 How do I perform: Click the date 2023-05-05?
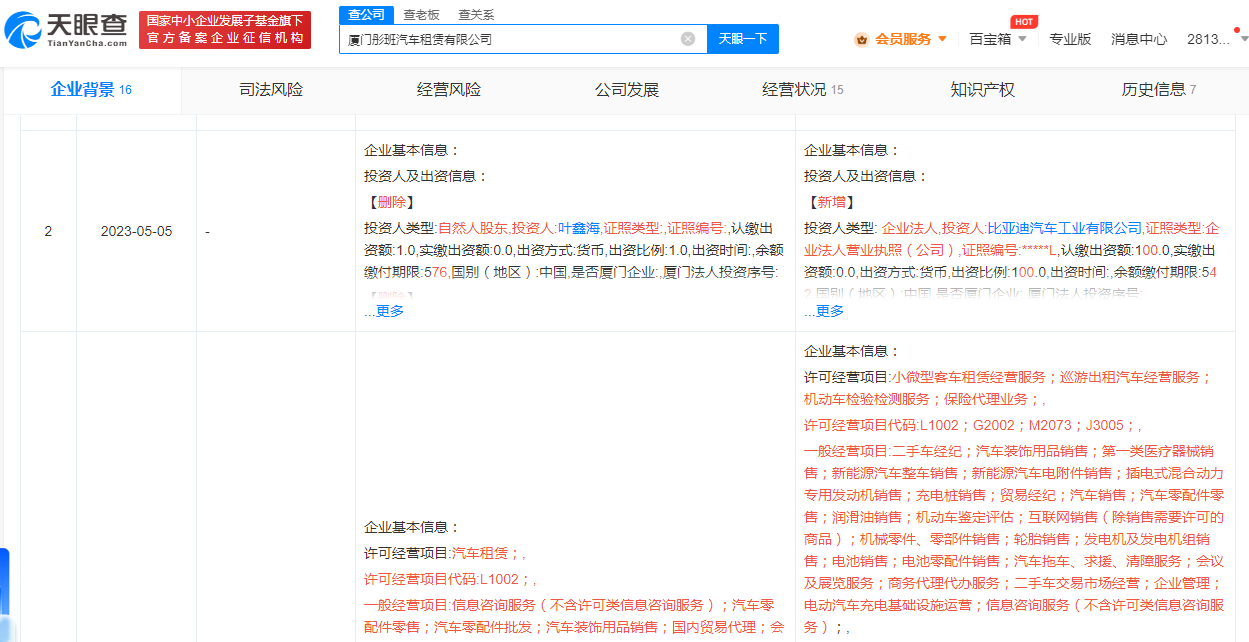click(136, 231)
